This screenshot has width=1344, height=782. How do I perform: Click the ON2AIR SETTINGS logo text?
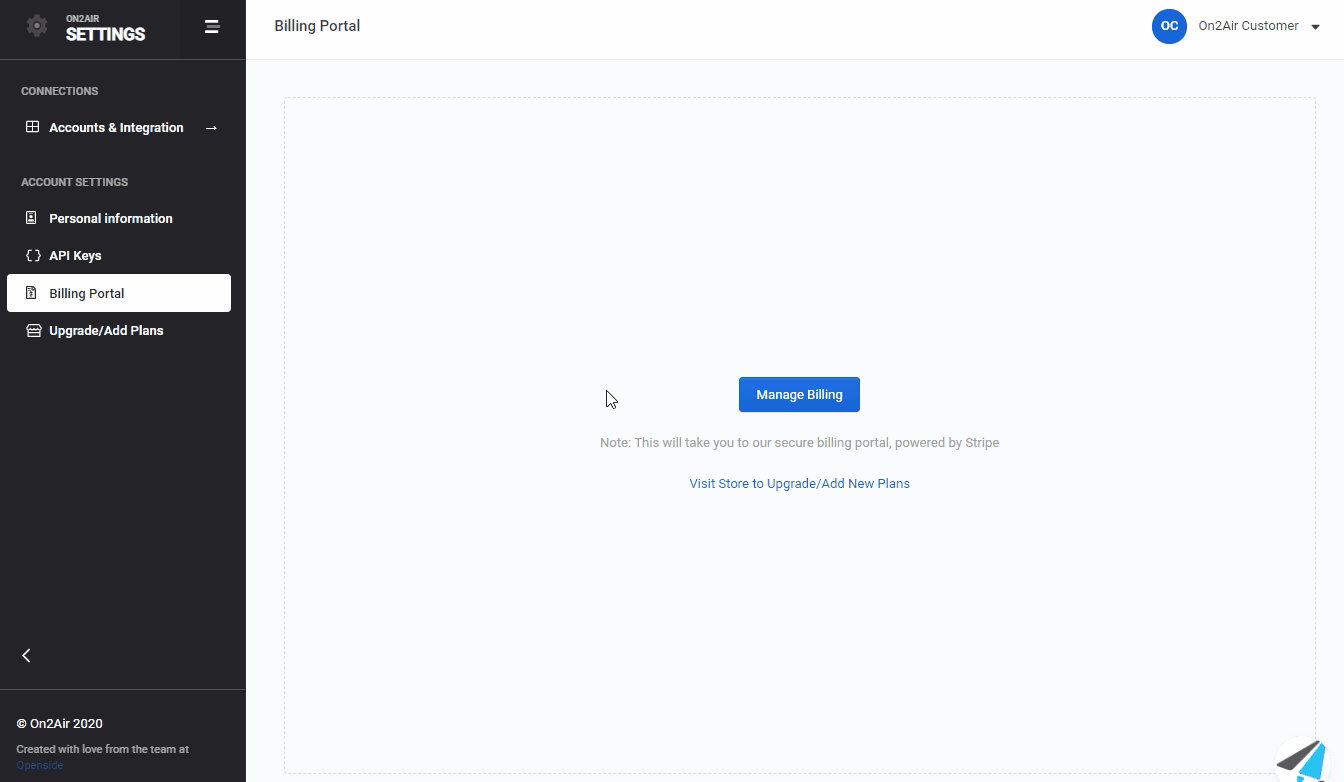pyautogui.click(x=105, y=29)
